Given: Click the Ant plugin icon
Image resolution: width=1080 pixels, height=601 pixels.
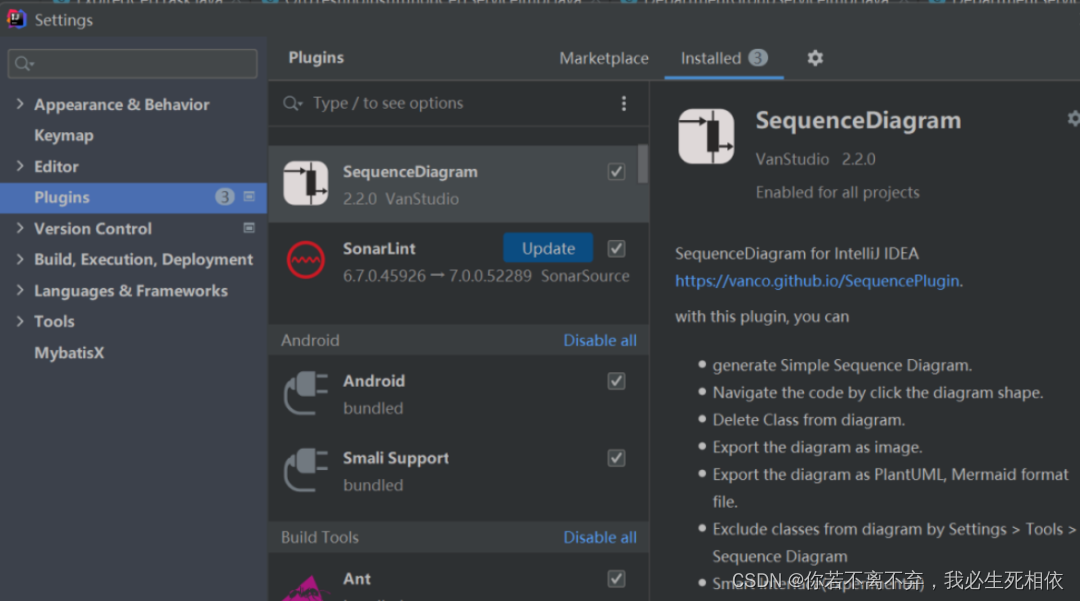Looking at the screenshot, I should click(x=306, y=585).
